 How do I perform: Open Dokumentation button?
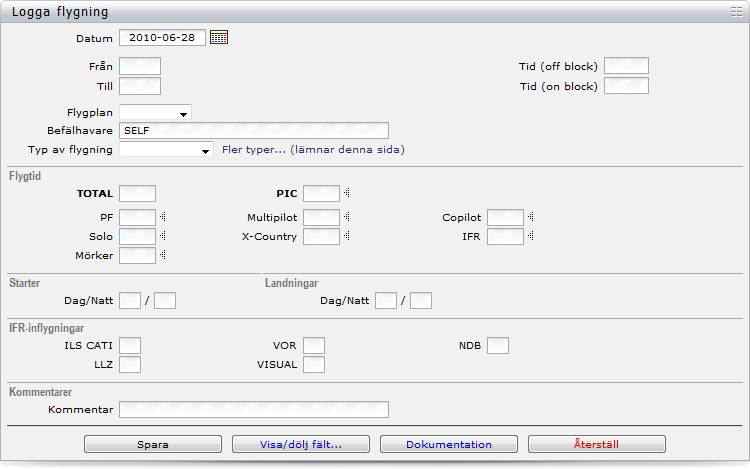(449, 444)
